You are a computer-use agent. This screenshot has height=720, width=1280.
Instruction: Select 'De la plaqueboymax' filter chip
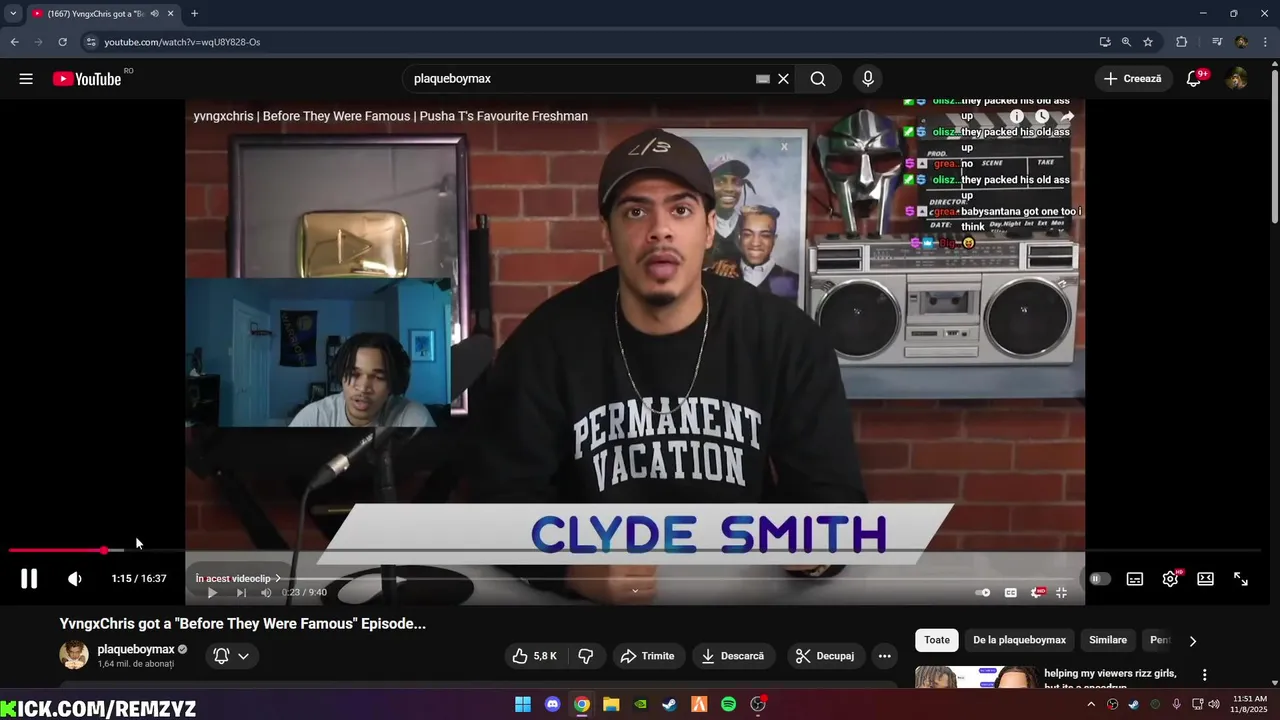(x=1019, y=640)
